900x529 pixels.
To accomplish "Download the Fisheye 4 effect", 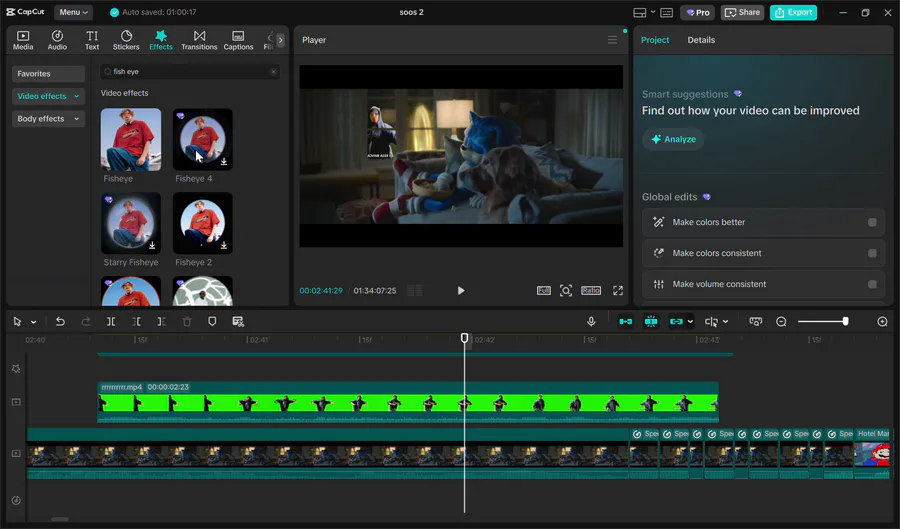I will 224,162.
